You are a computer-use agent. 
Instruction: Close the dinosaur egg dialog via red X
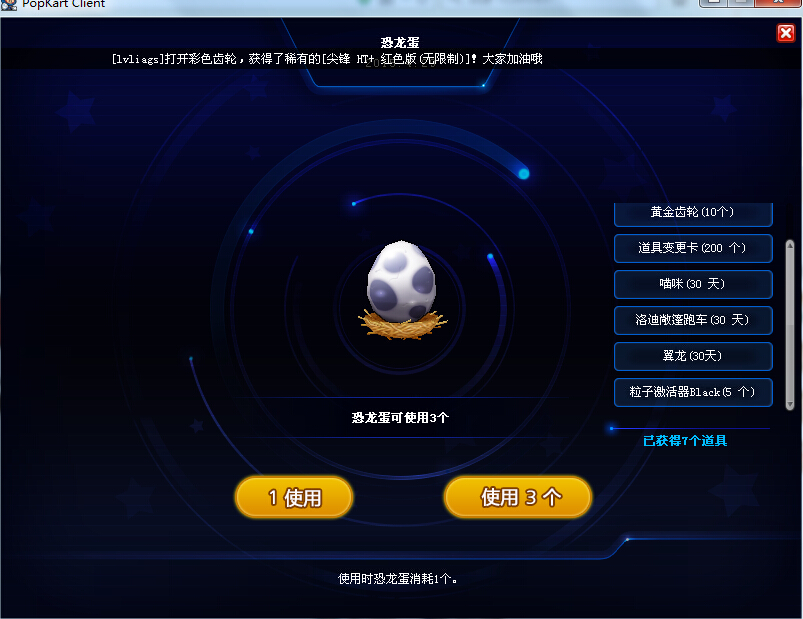(786, 33)
